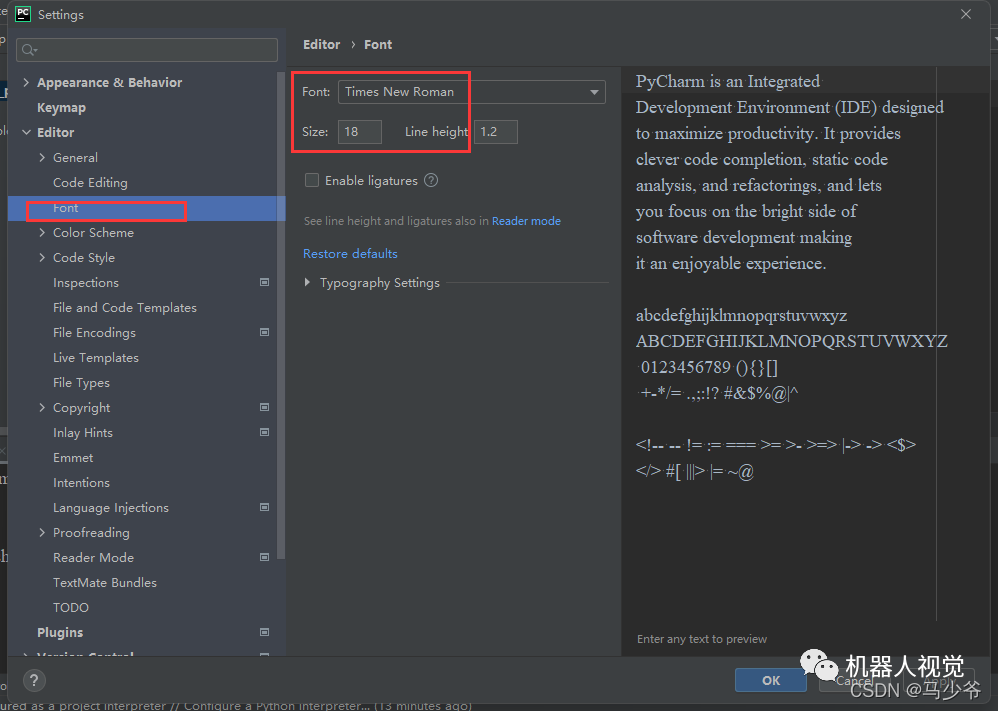Open the help tooltip next to Enable ligatures

431,180
